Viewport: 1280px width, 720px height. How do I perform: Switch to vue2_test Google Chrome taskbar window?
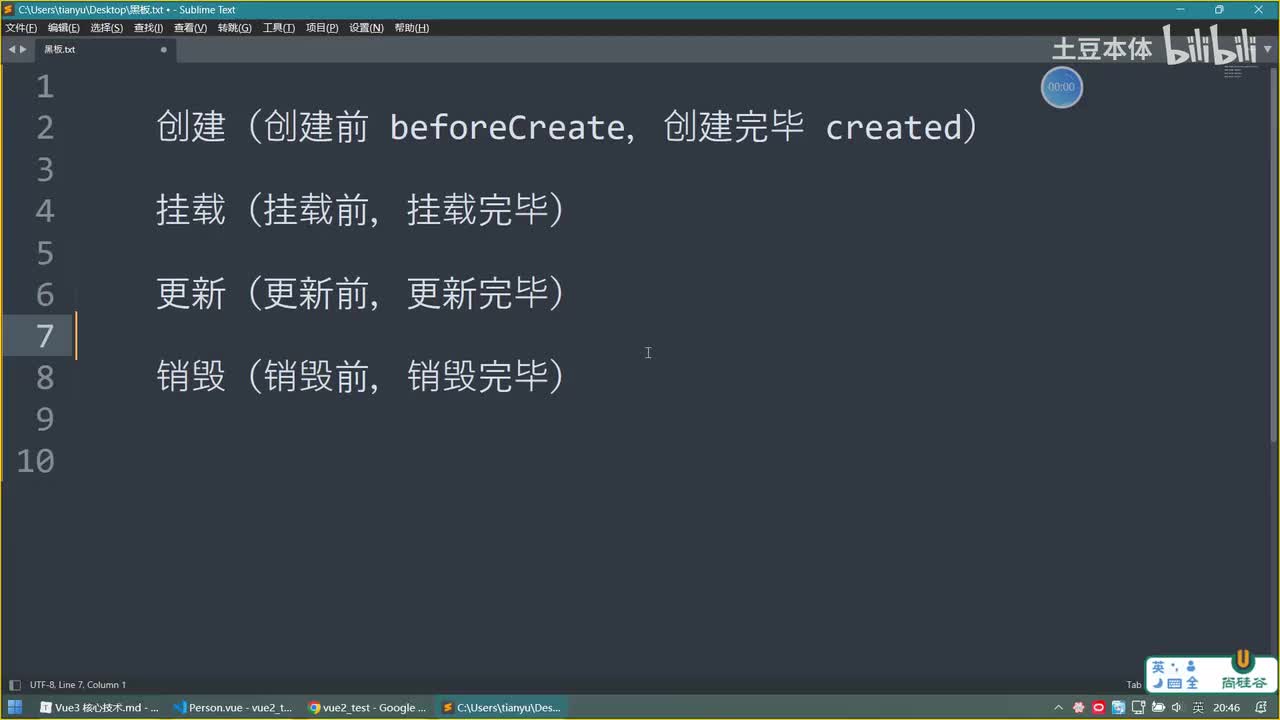coord(367,707)
